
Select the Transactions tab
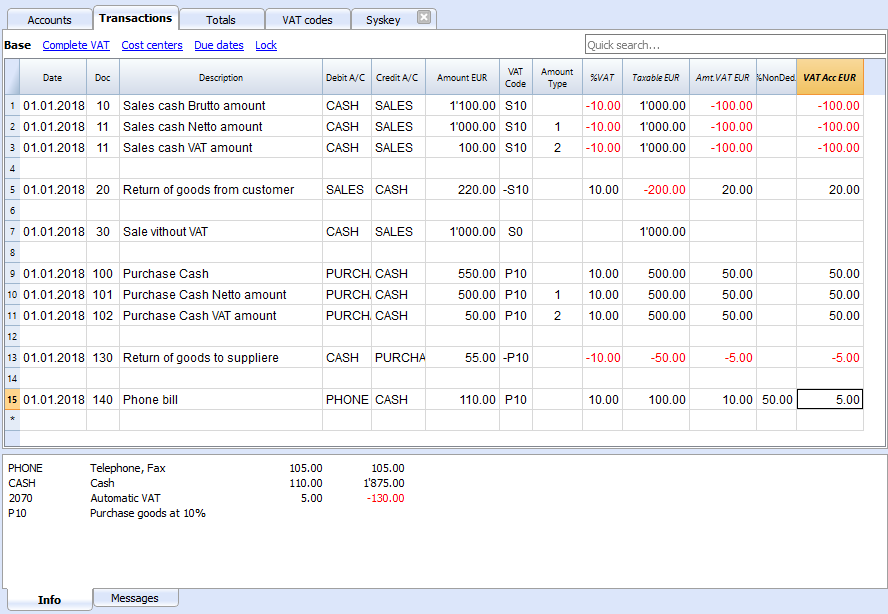point(135,18)
